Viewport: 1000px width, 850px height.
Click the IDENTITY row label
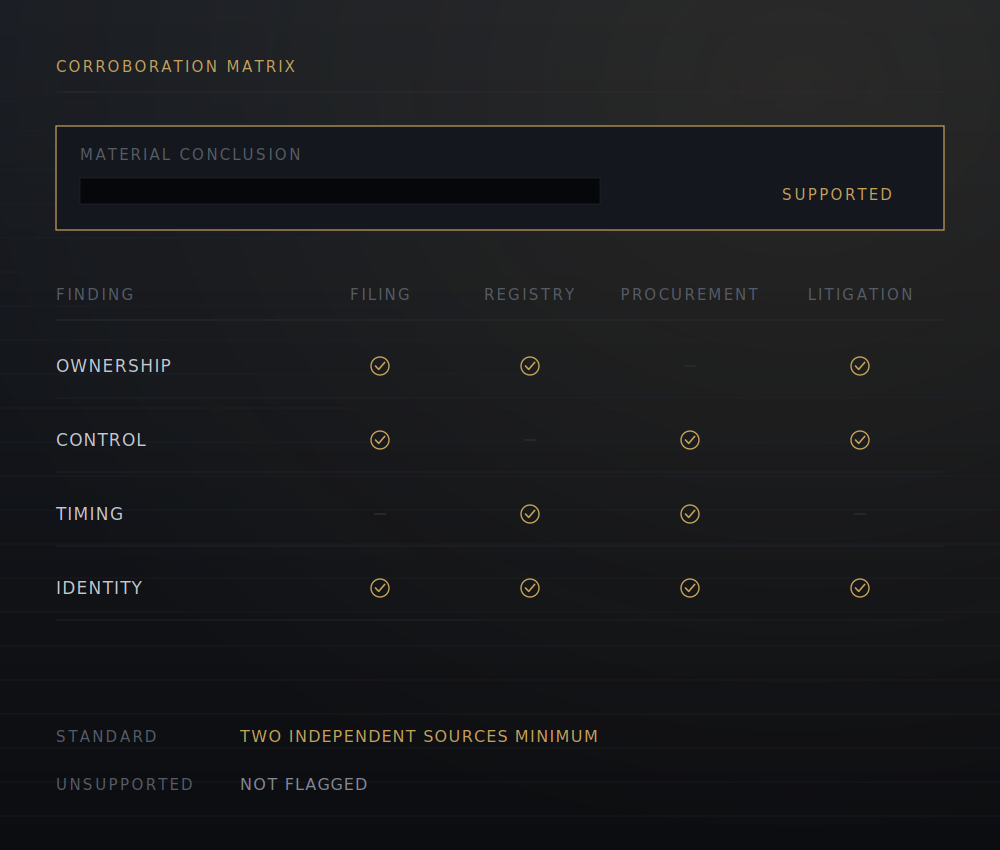pyautogui.click(x=99, y=588)
